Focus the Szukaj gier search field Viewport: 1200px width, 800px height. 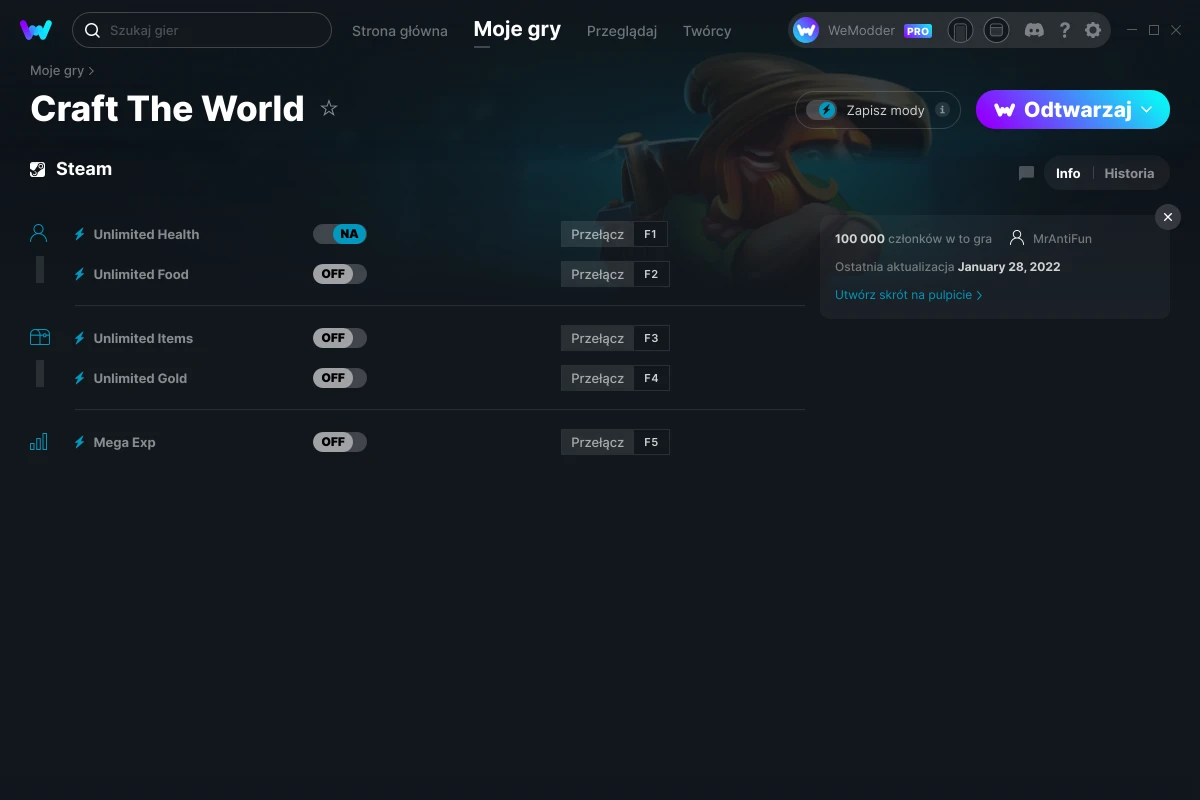click(x=202, y=30)
